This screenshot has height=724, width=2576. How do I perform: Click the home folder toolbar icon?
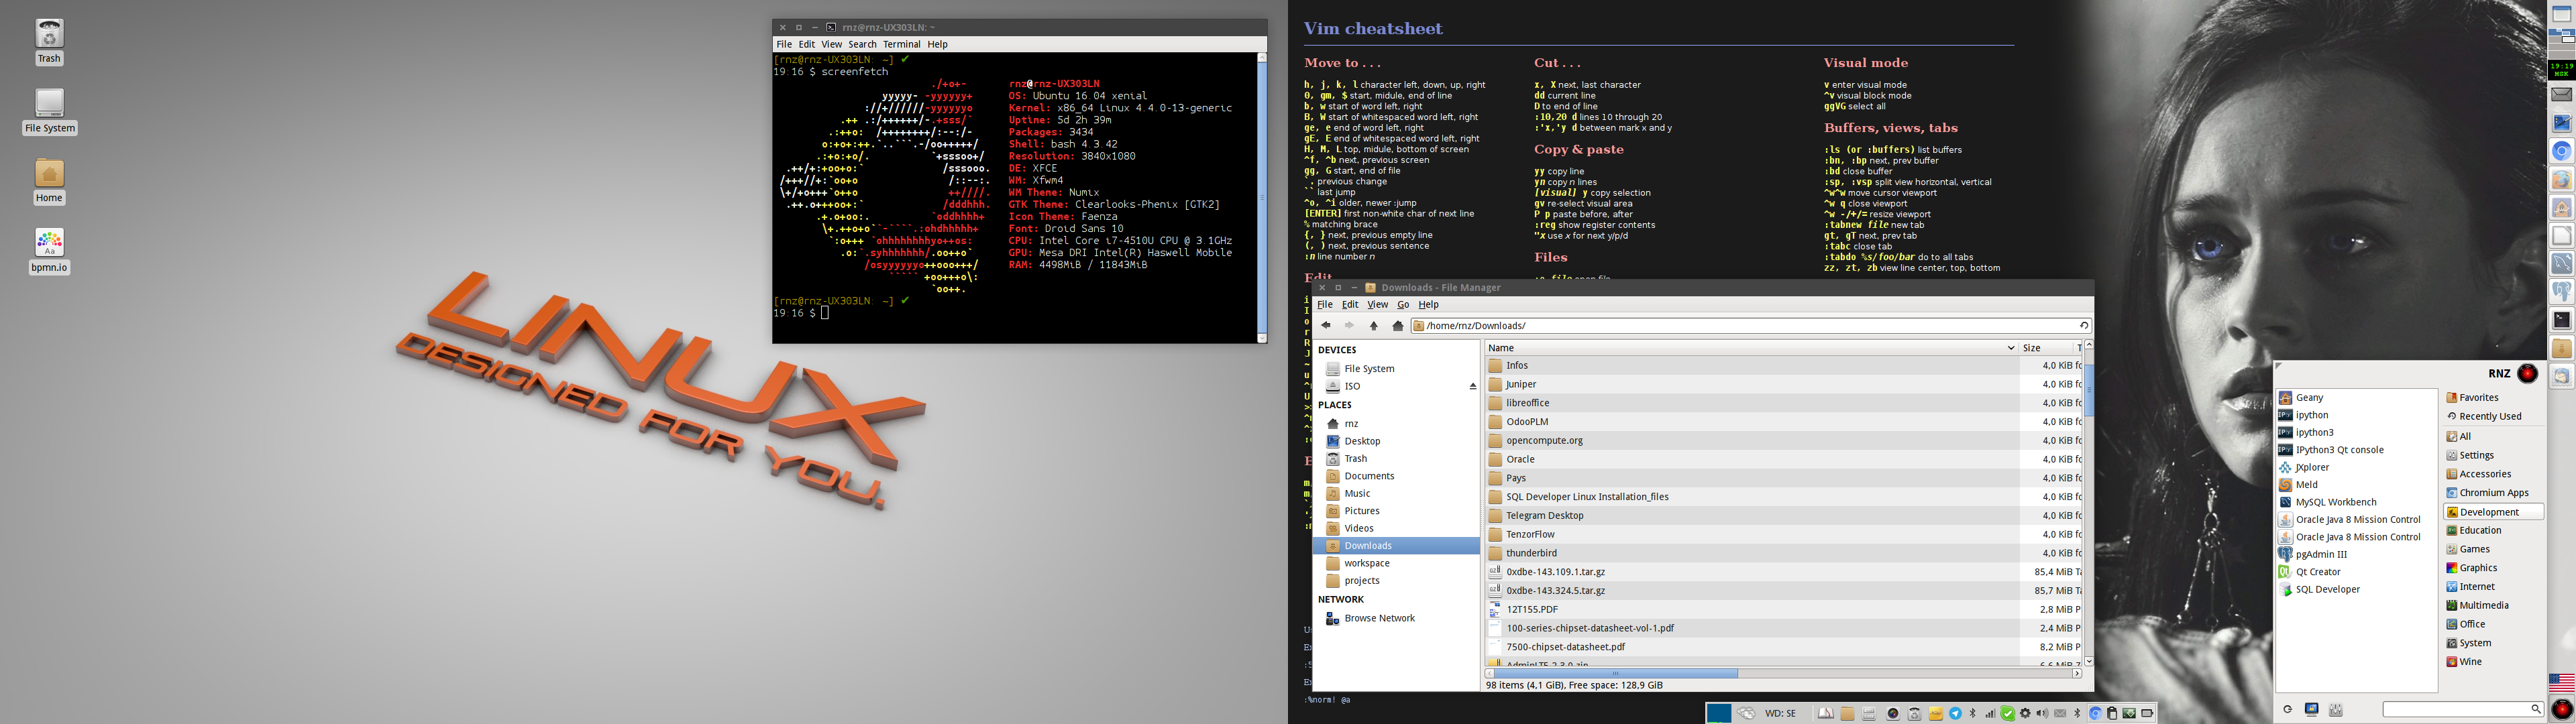coord(1398,325)
